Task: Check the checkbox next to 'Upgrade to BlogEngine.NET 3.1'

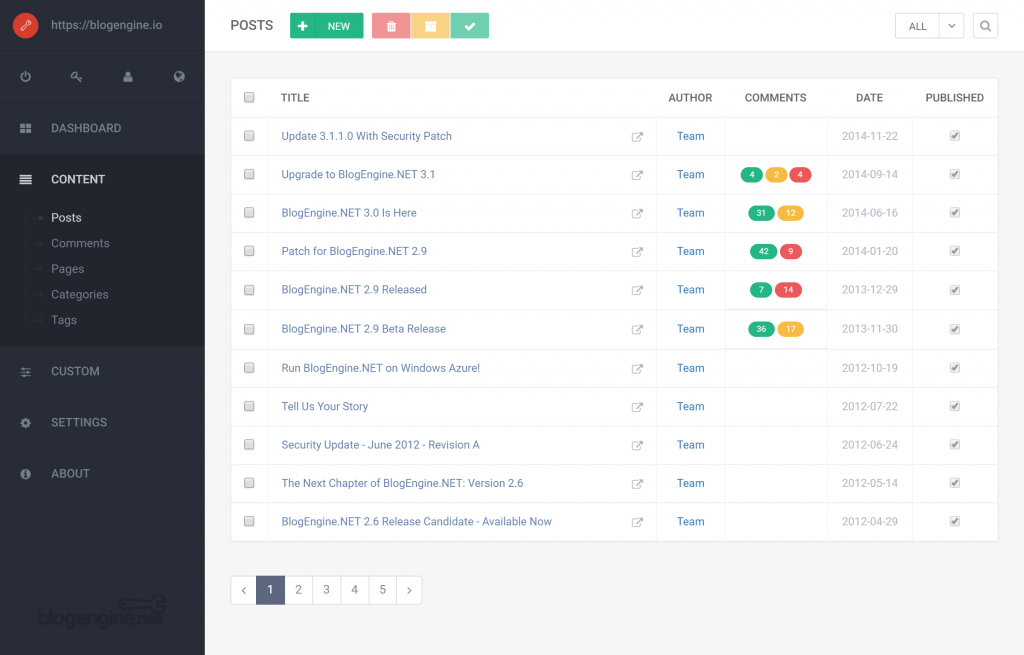Action: pos(249,174)
